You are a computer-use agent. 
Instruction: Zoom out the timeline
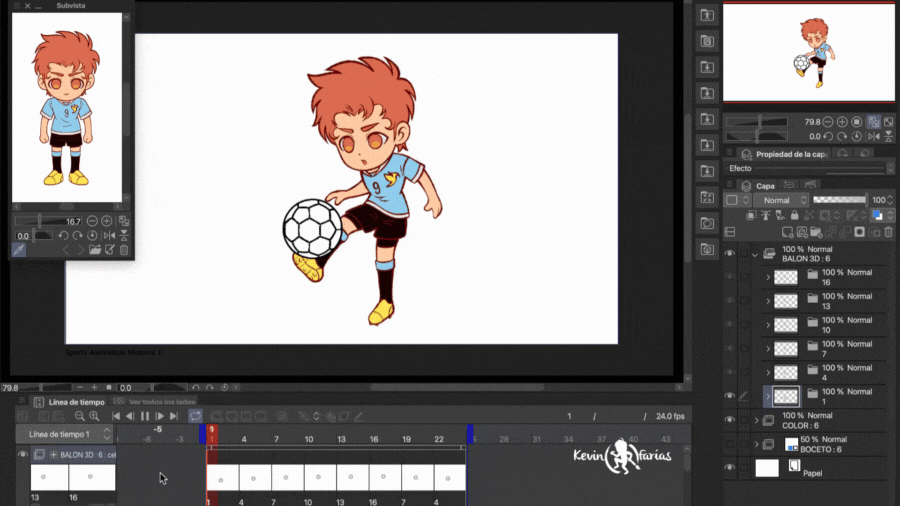pos(80,416)
